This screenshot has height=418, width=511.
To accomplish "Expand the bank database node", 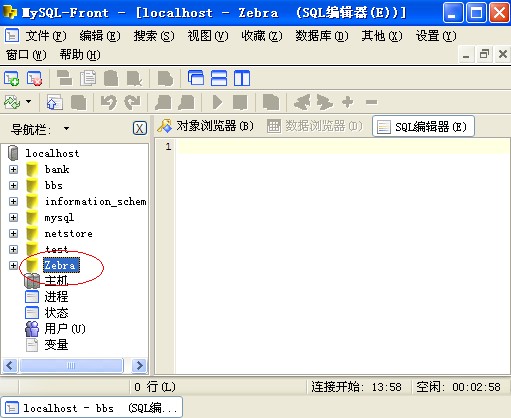I will 13,169.
